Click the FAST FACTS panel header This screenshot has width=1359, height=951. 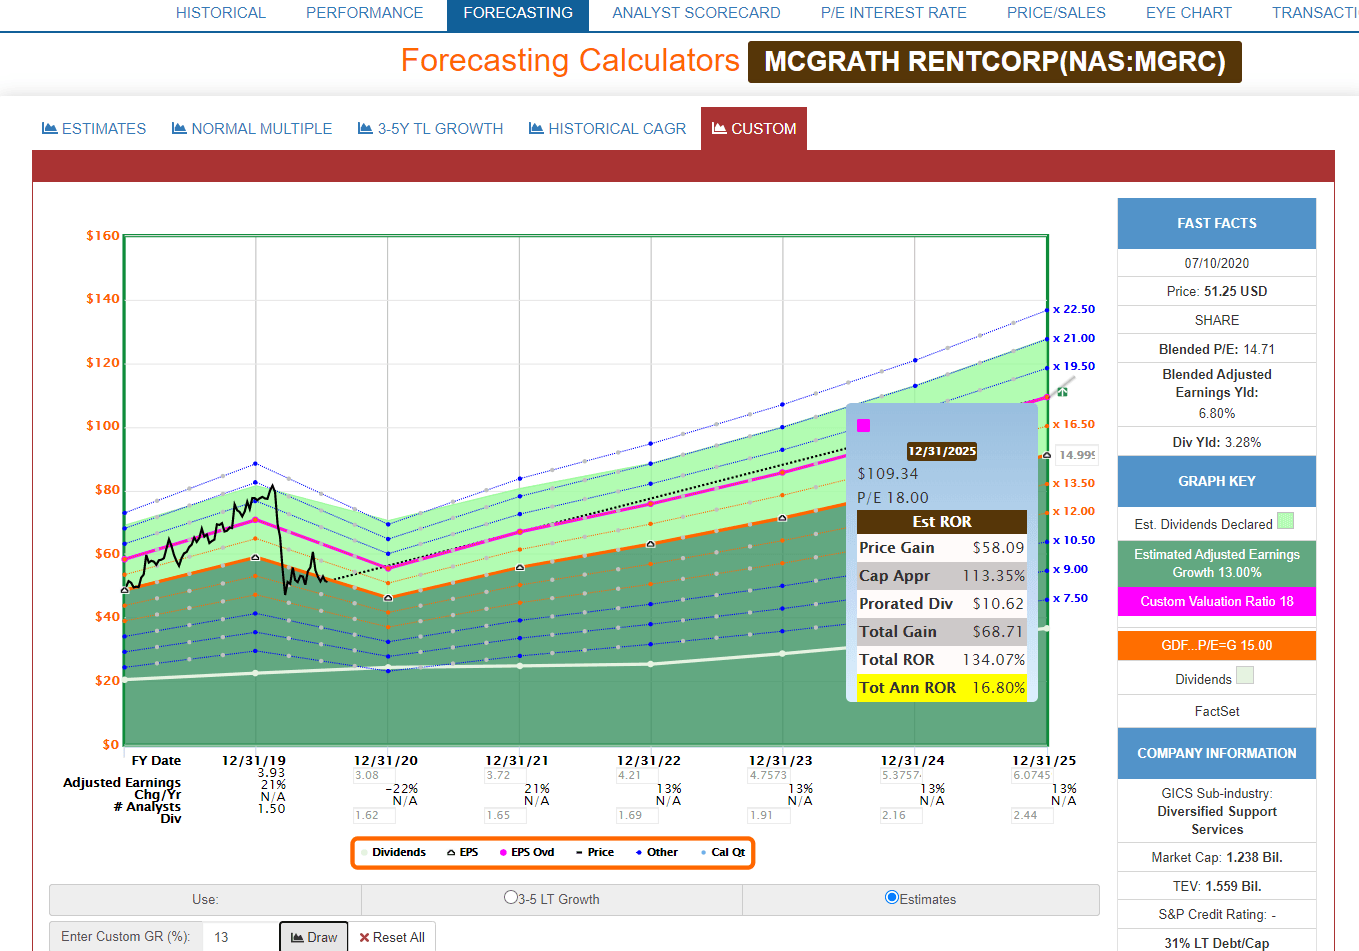pyautogui.click(x=1217, y=223)
